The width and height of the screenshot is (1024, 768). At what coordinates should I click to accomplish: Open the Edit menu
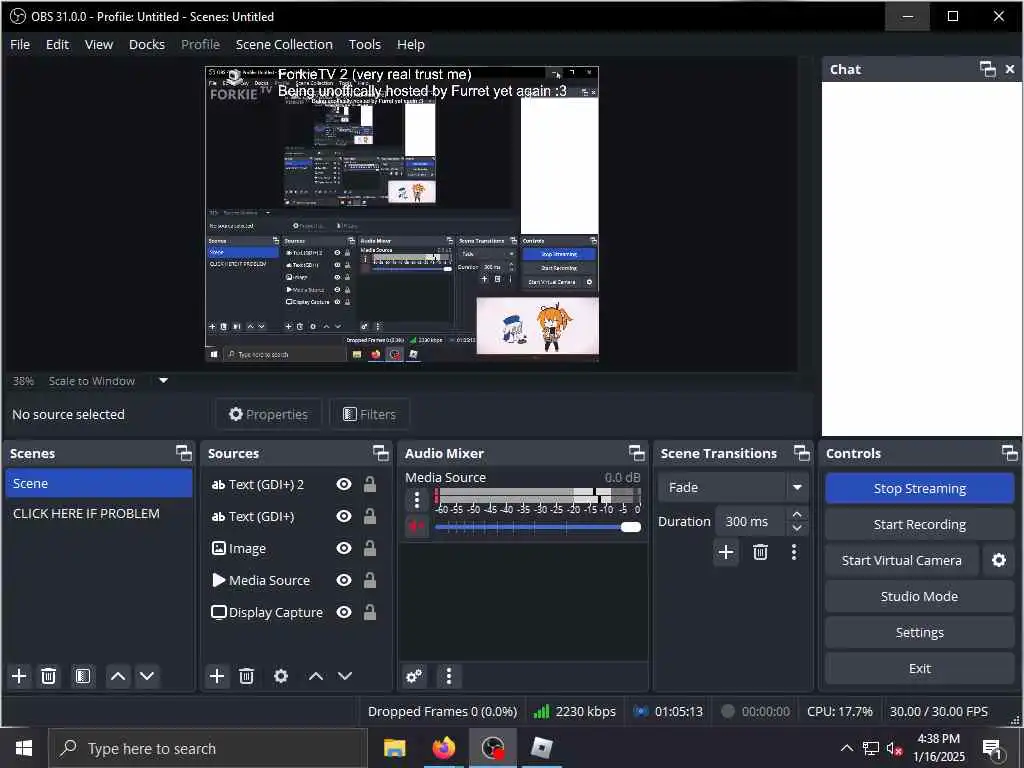(57, 44)
